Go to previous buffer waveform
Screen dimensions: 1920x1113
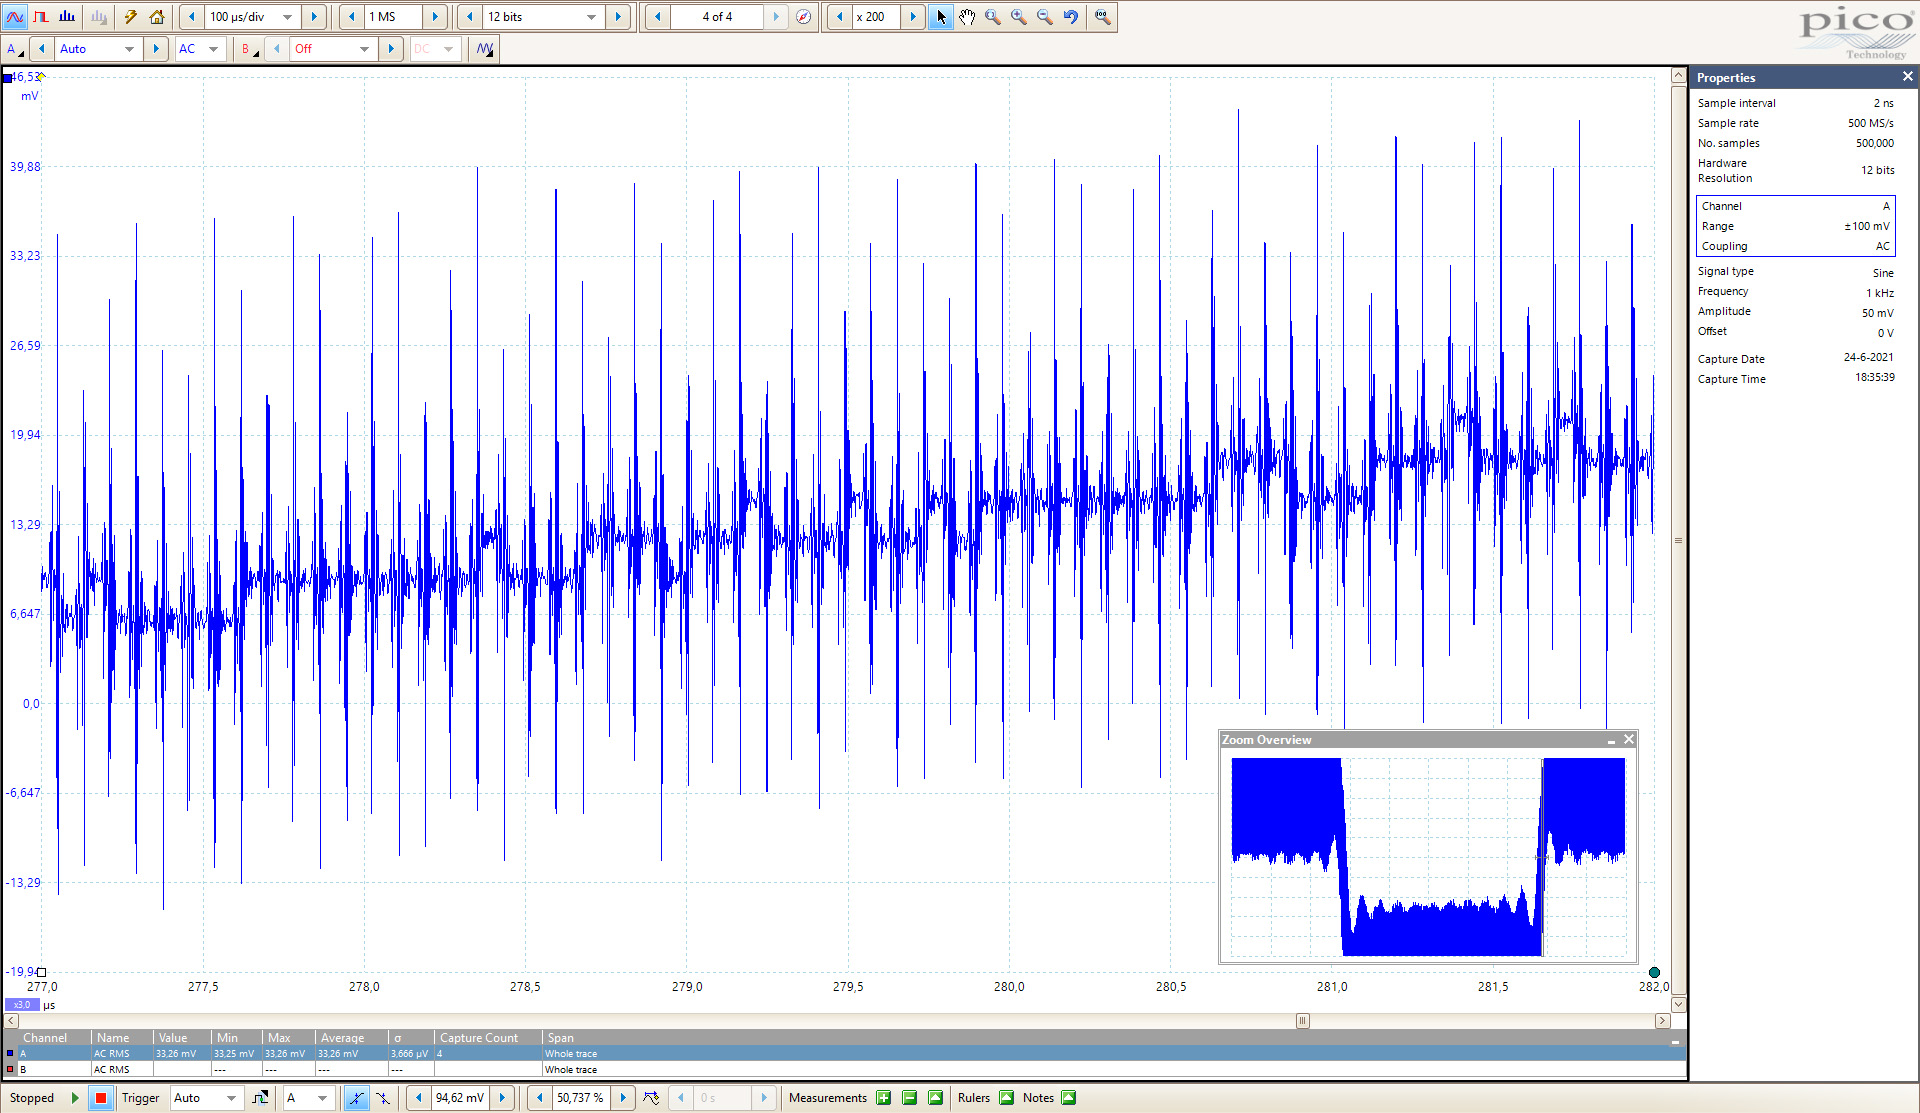(657, 17)
